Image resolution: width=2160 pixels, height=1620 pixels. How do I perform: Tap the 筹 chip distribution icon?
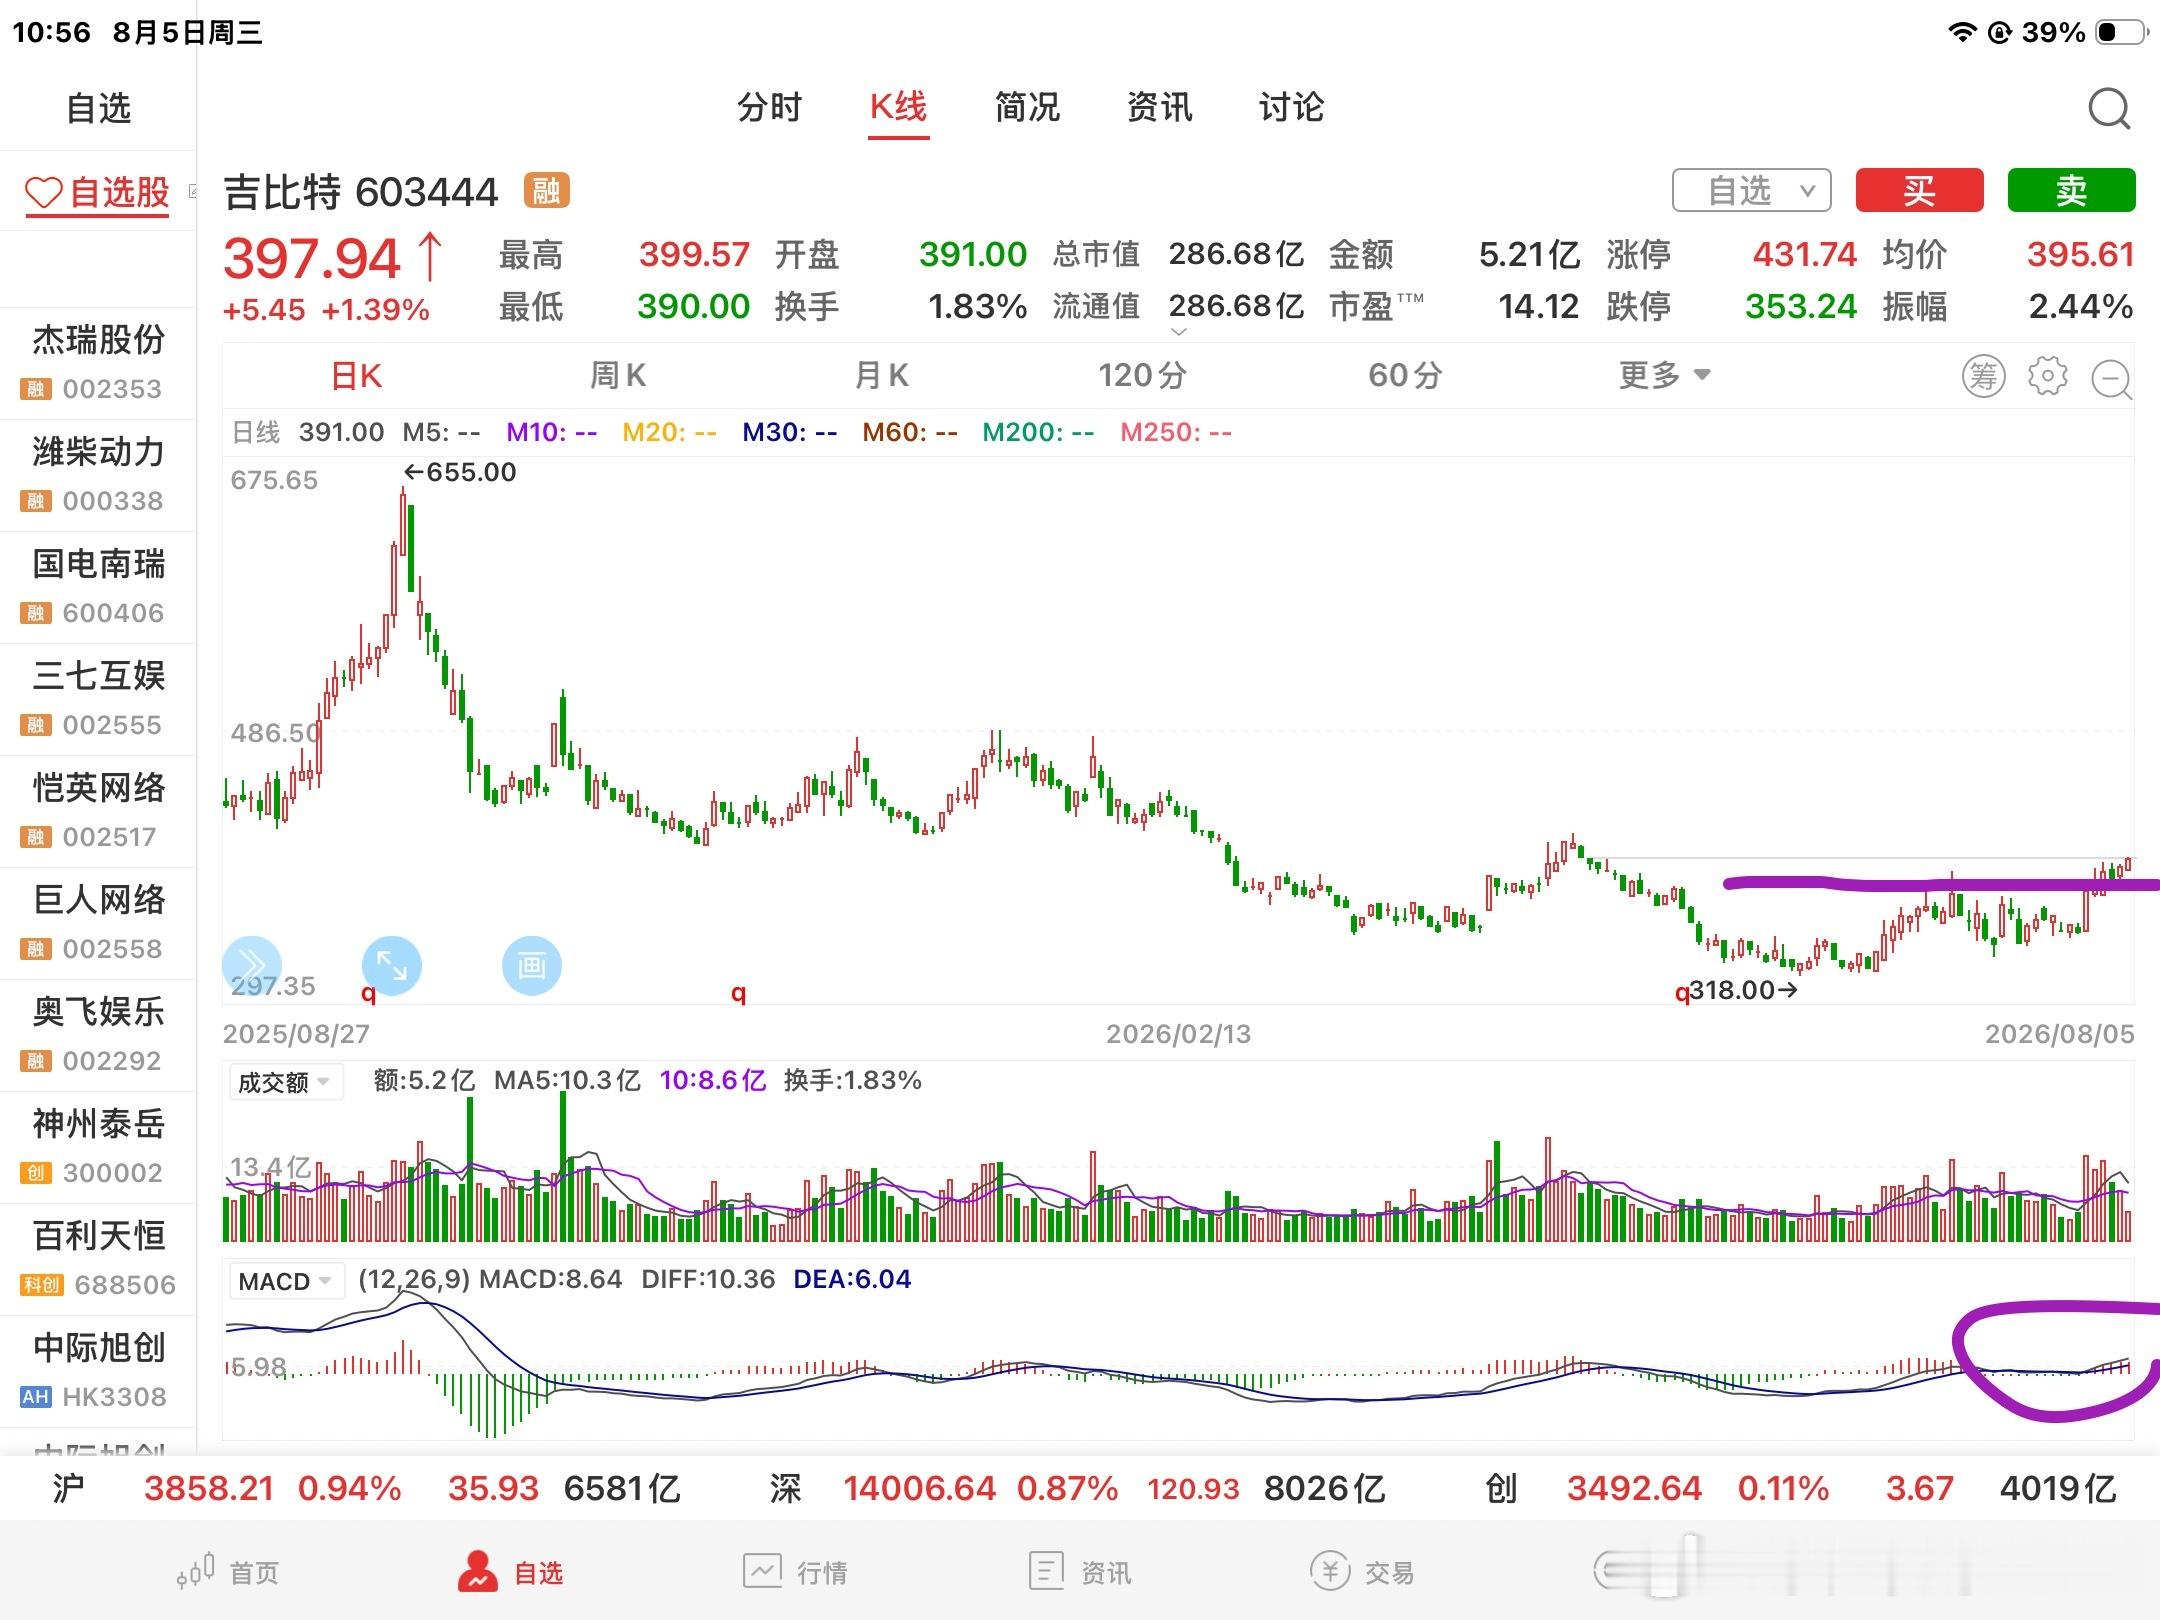(x=1983, y=376)
